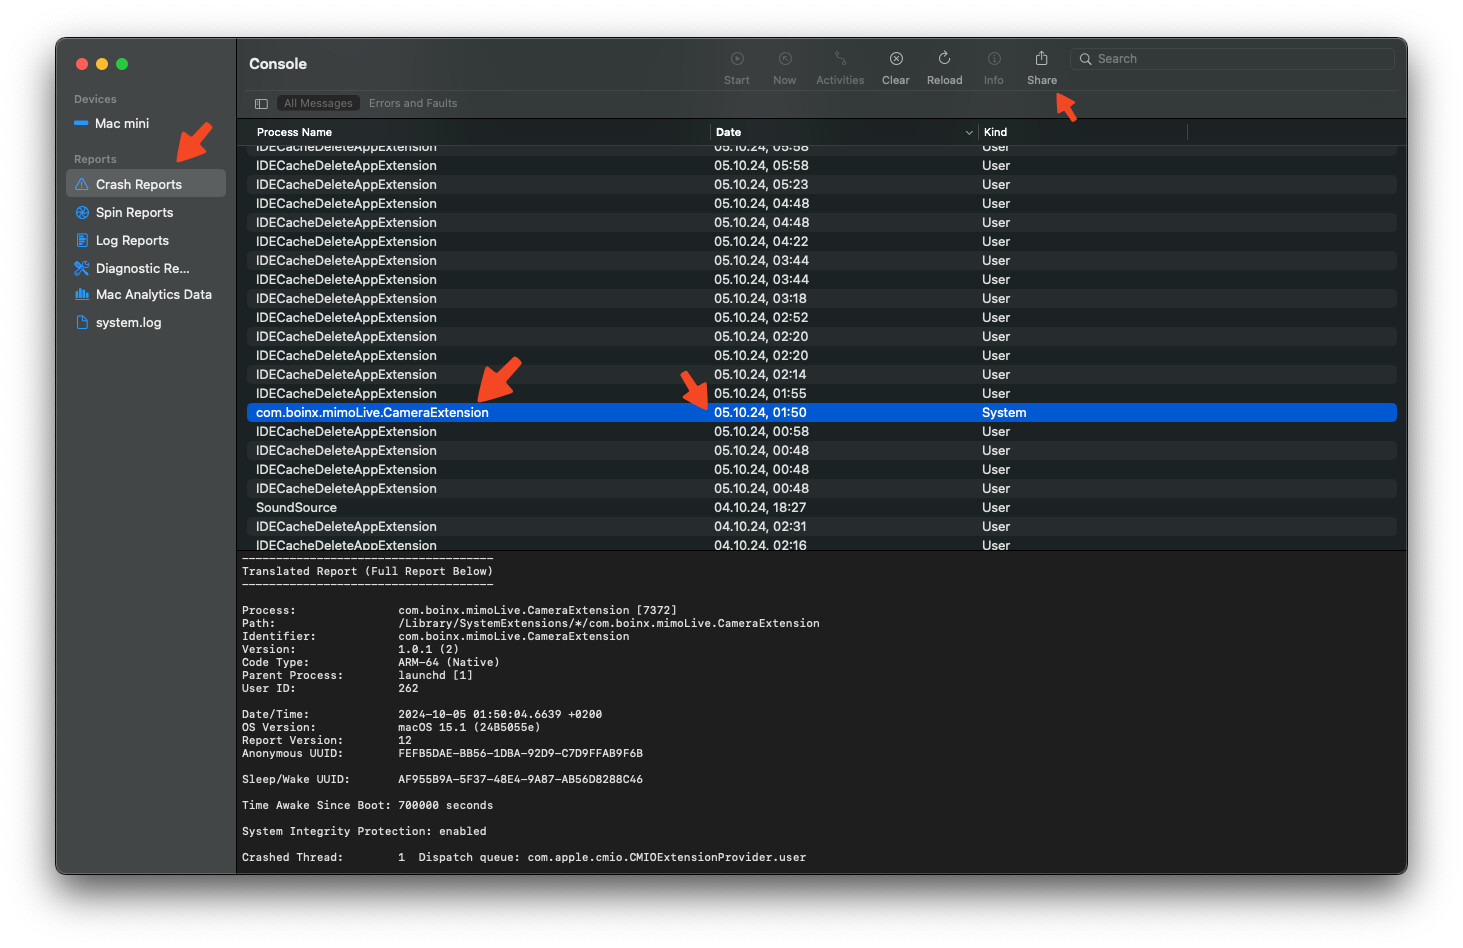This screenshot has height=948, width=1463.
Task: Click the OS Version macOS 15.1 value
Action: [469, 728]
